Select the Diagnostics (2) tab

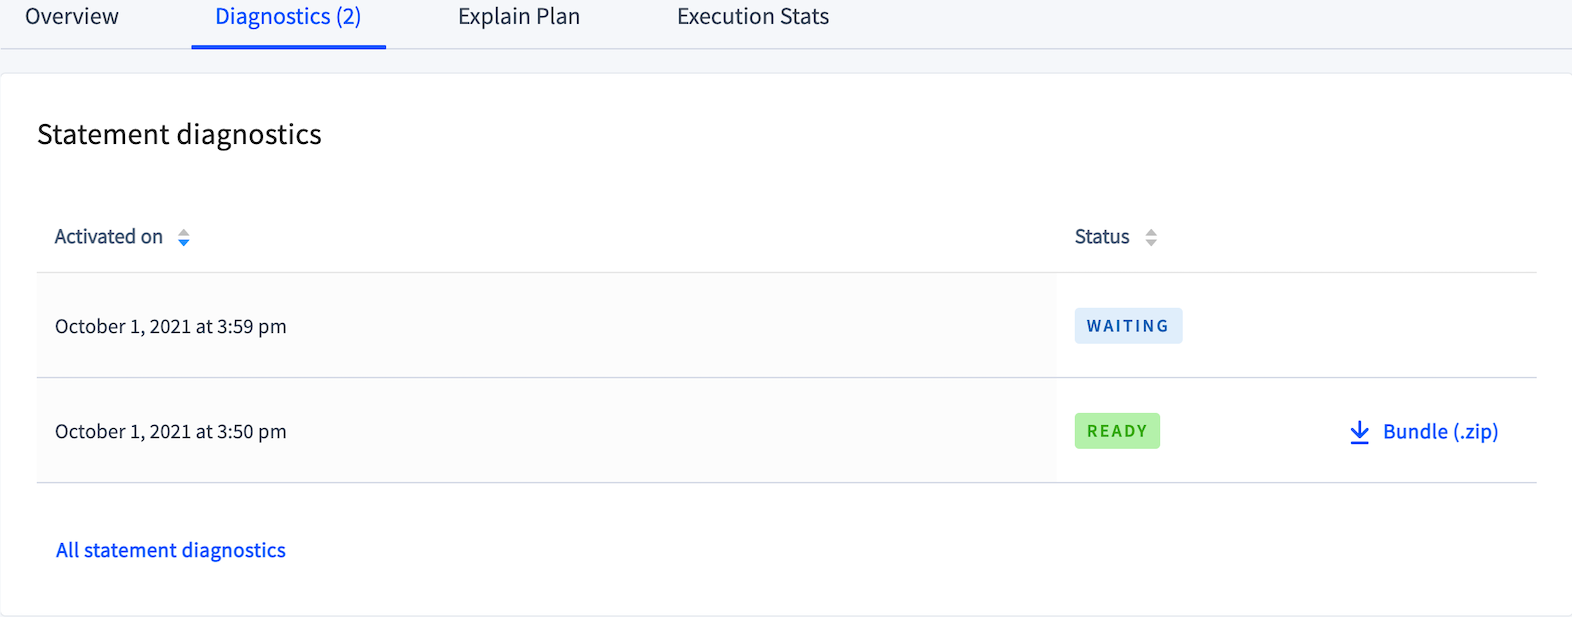288,17
